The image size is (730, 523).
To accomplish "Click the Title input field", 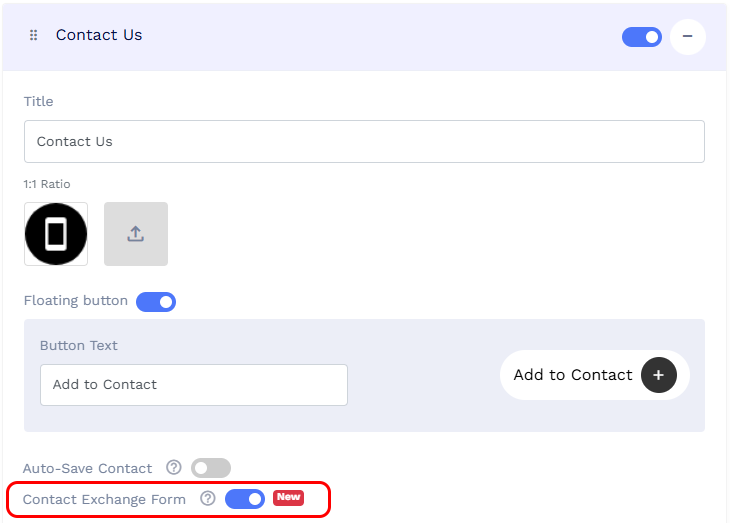I will tap(364, 142).
